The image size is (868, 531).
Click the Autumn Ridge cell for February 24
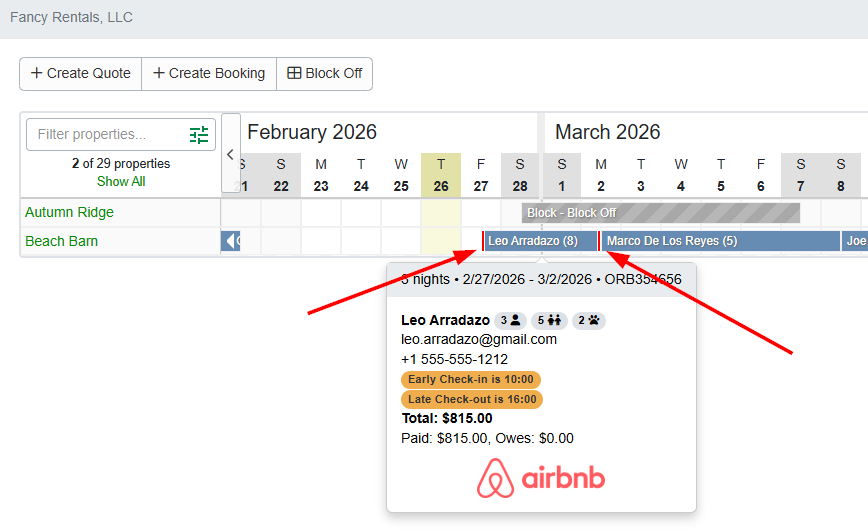pyautogui.click(x=361, y=213)
